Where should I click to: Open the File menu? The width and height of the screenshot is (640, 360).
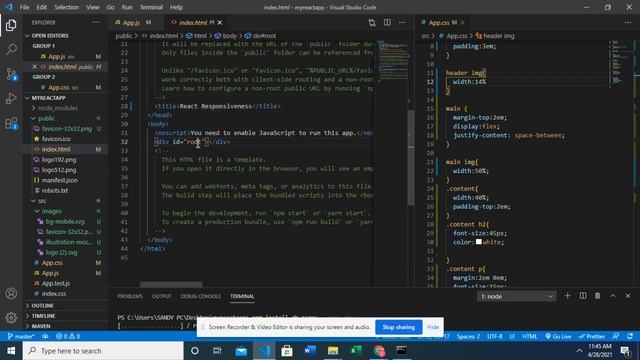tap(24, 7)
